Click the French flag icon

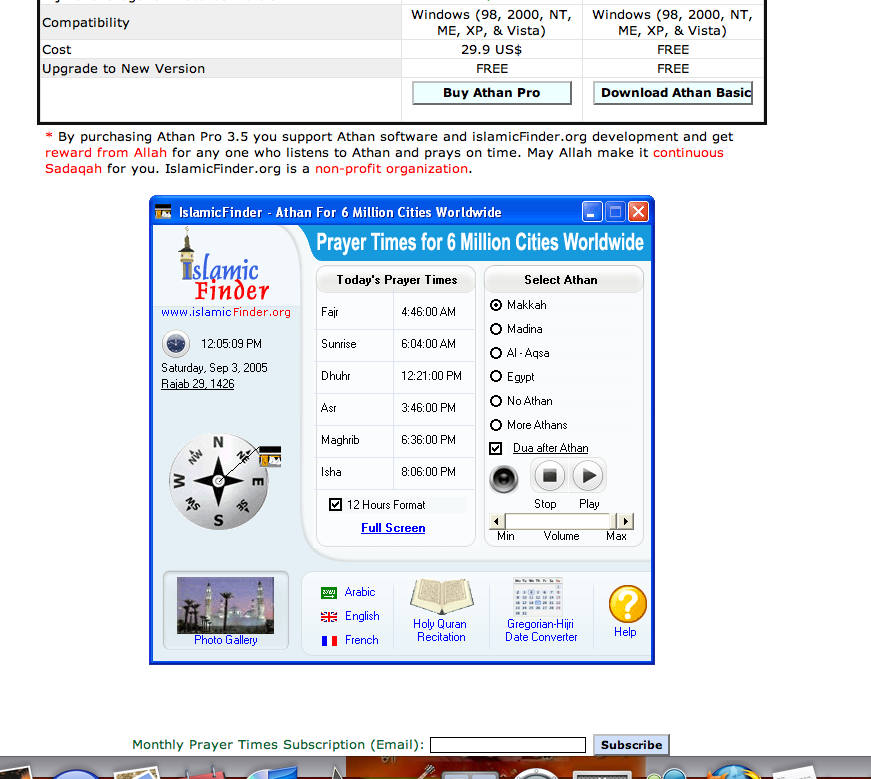[329, 641]
